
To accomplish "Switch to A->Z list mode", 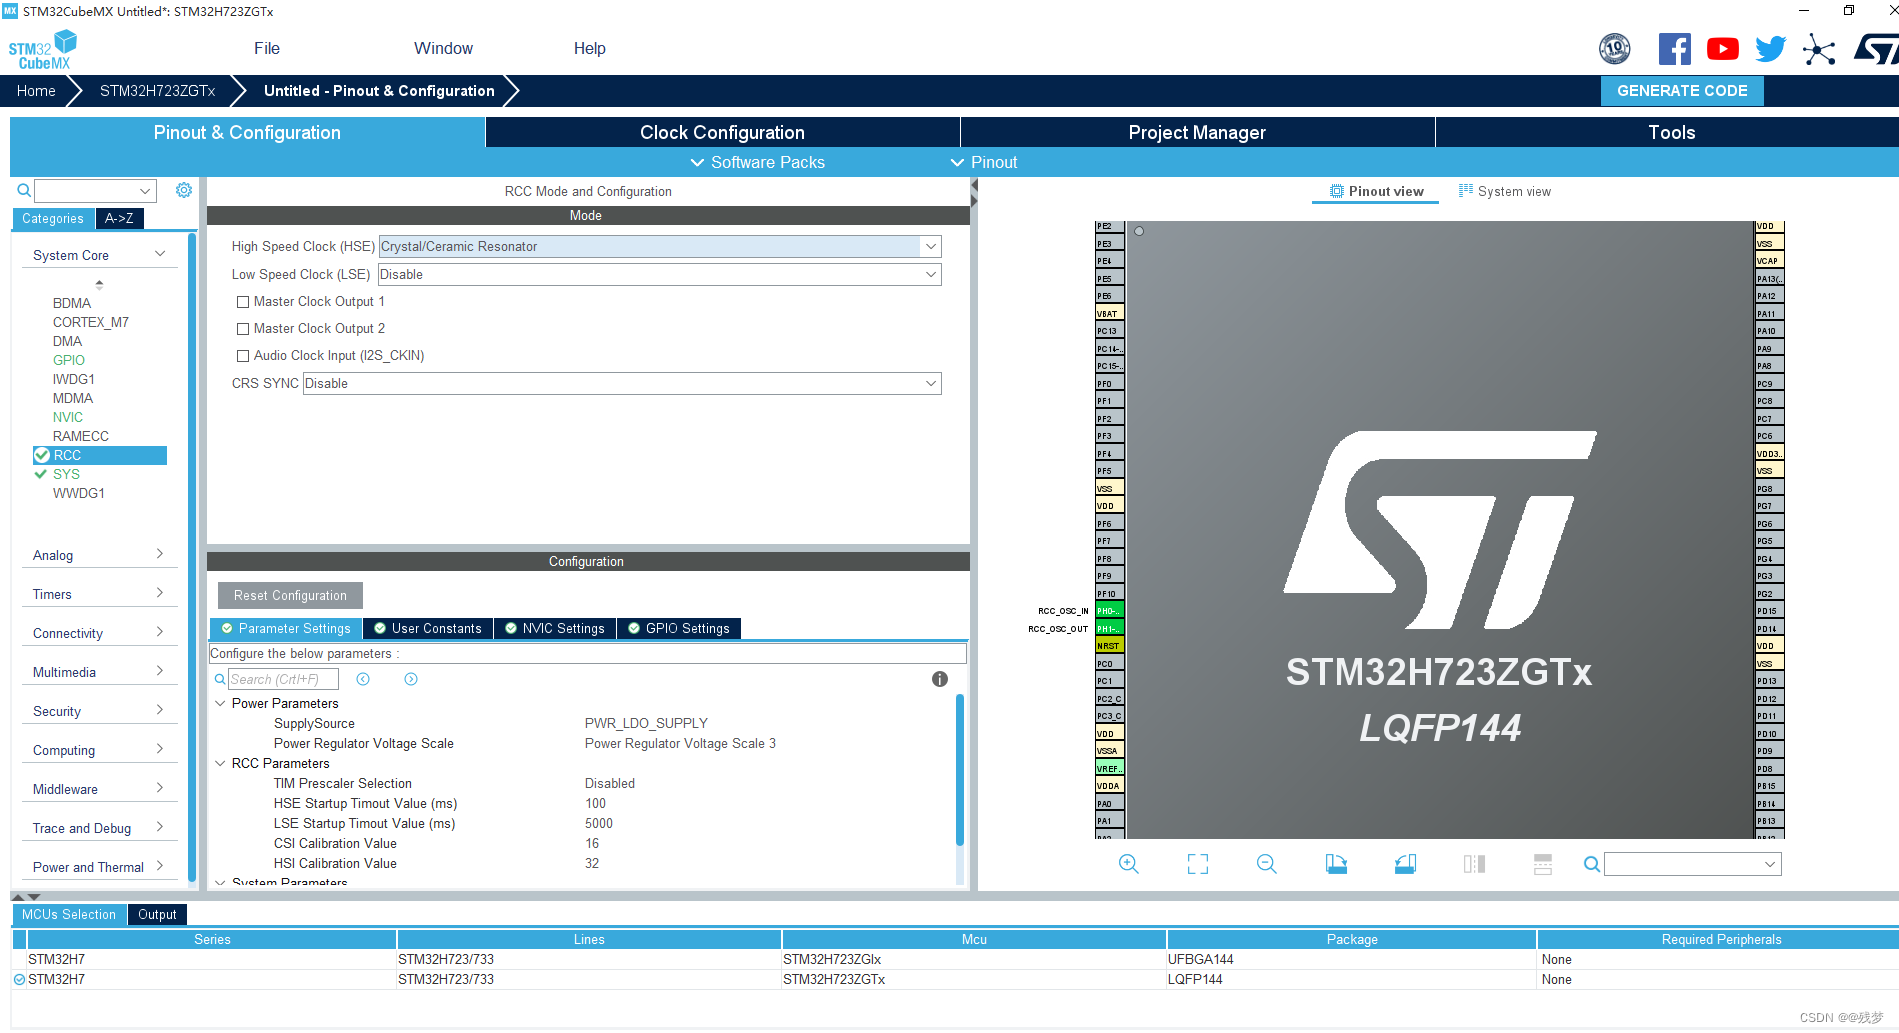I will 119,218.
